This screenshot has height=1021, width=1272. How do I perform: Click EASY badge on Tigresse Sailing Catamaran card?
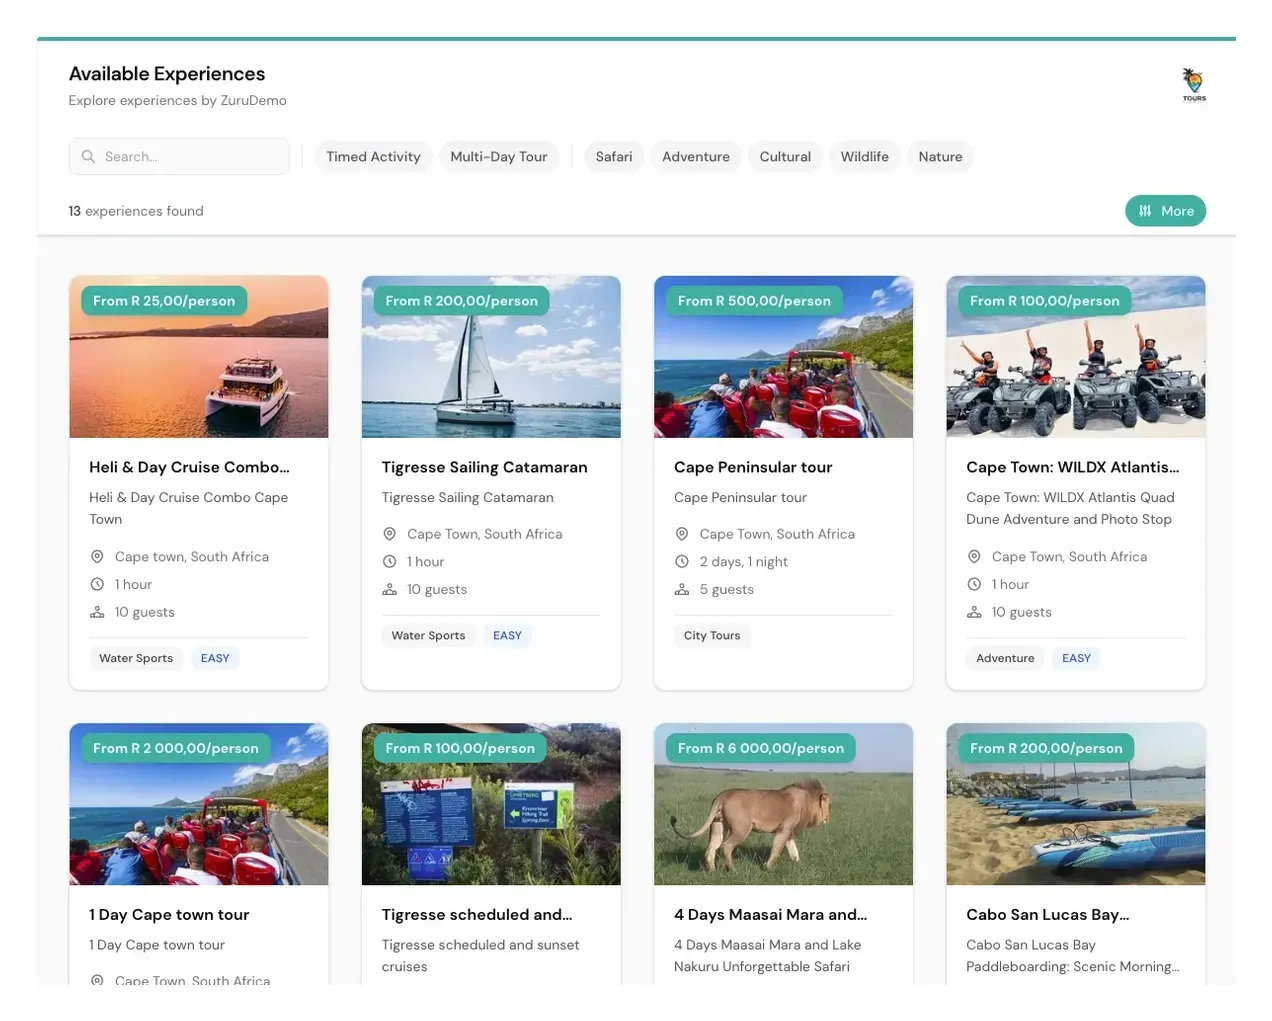(507, 635)
